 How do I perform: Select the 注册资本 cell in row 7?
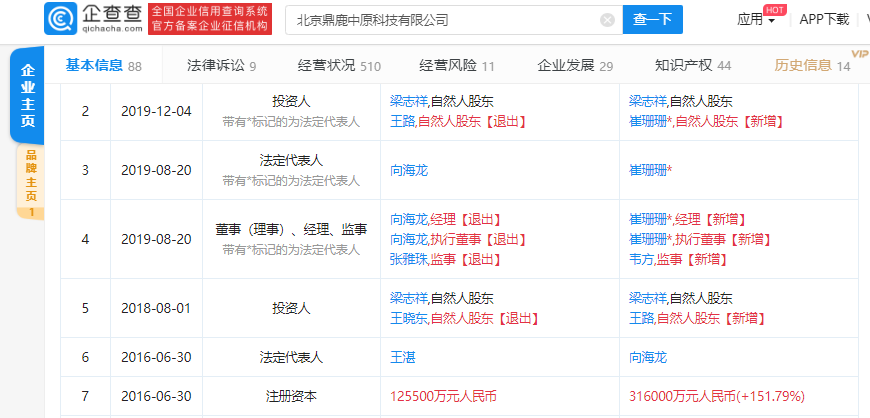click(291, 396)
